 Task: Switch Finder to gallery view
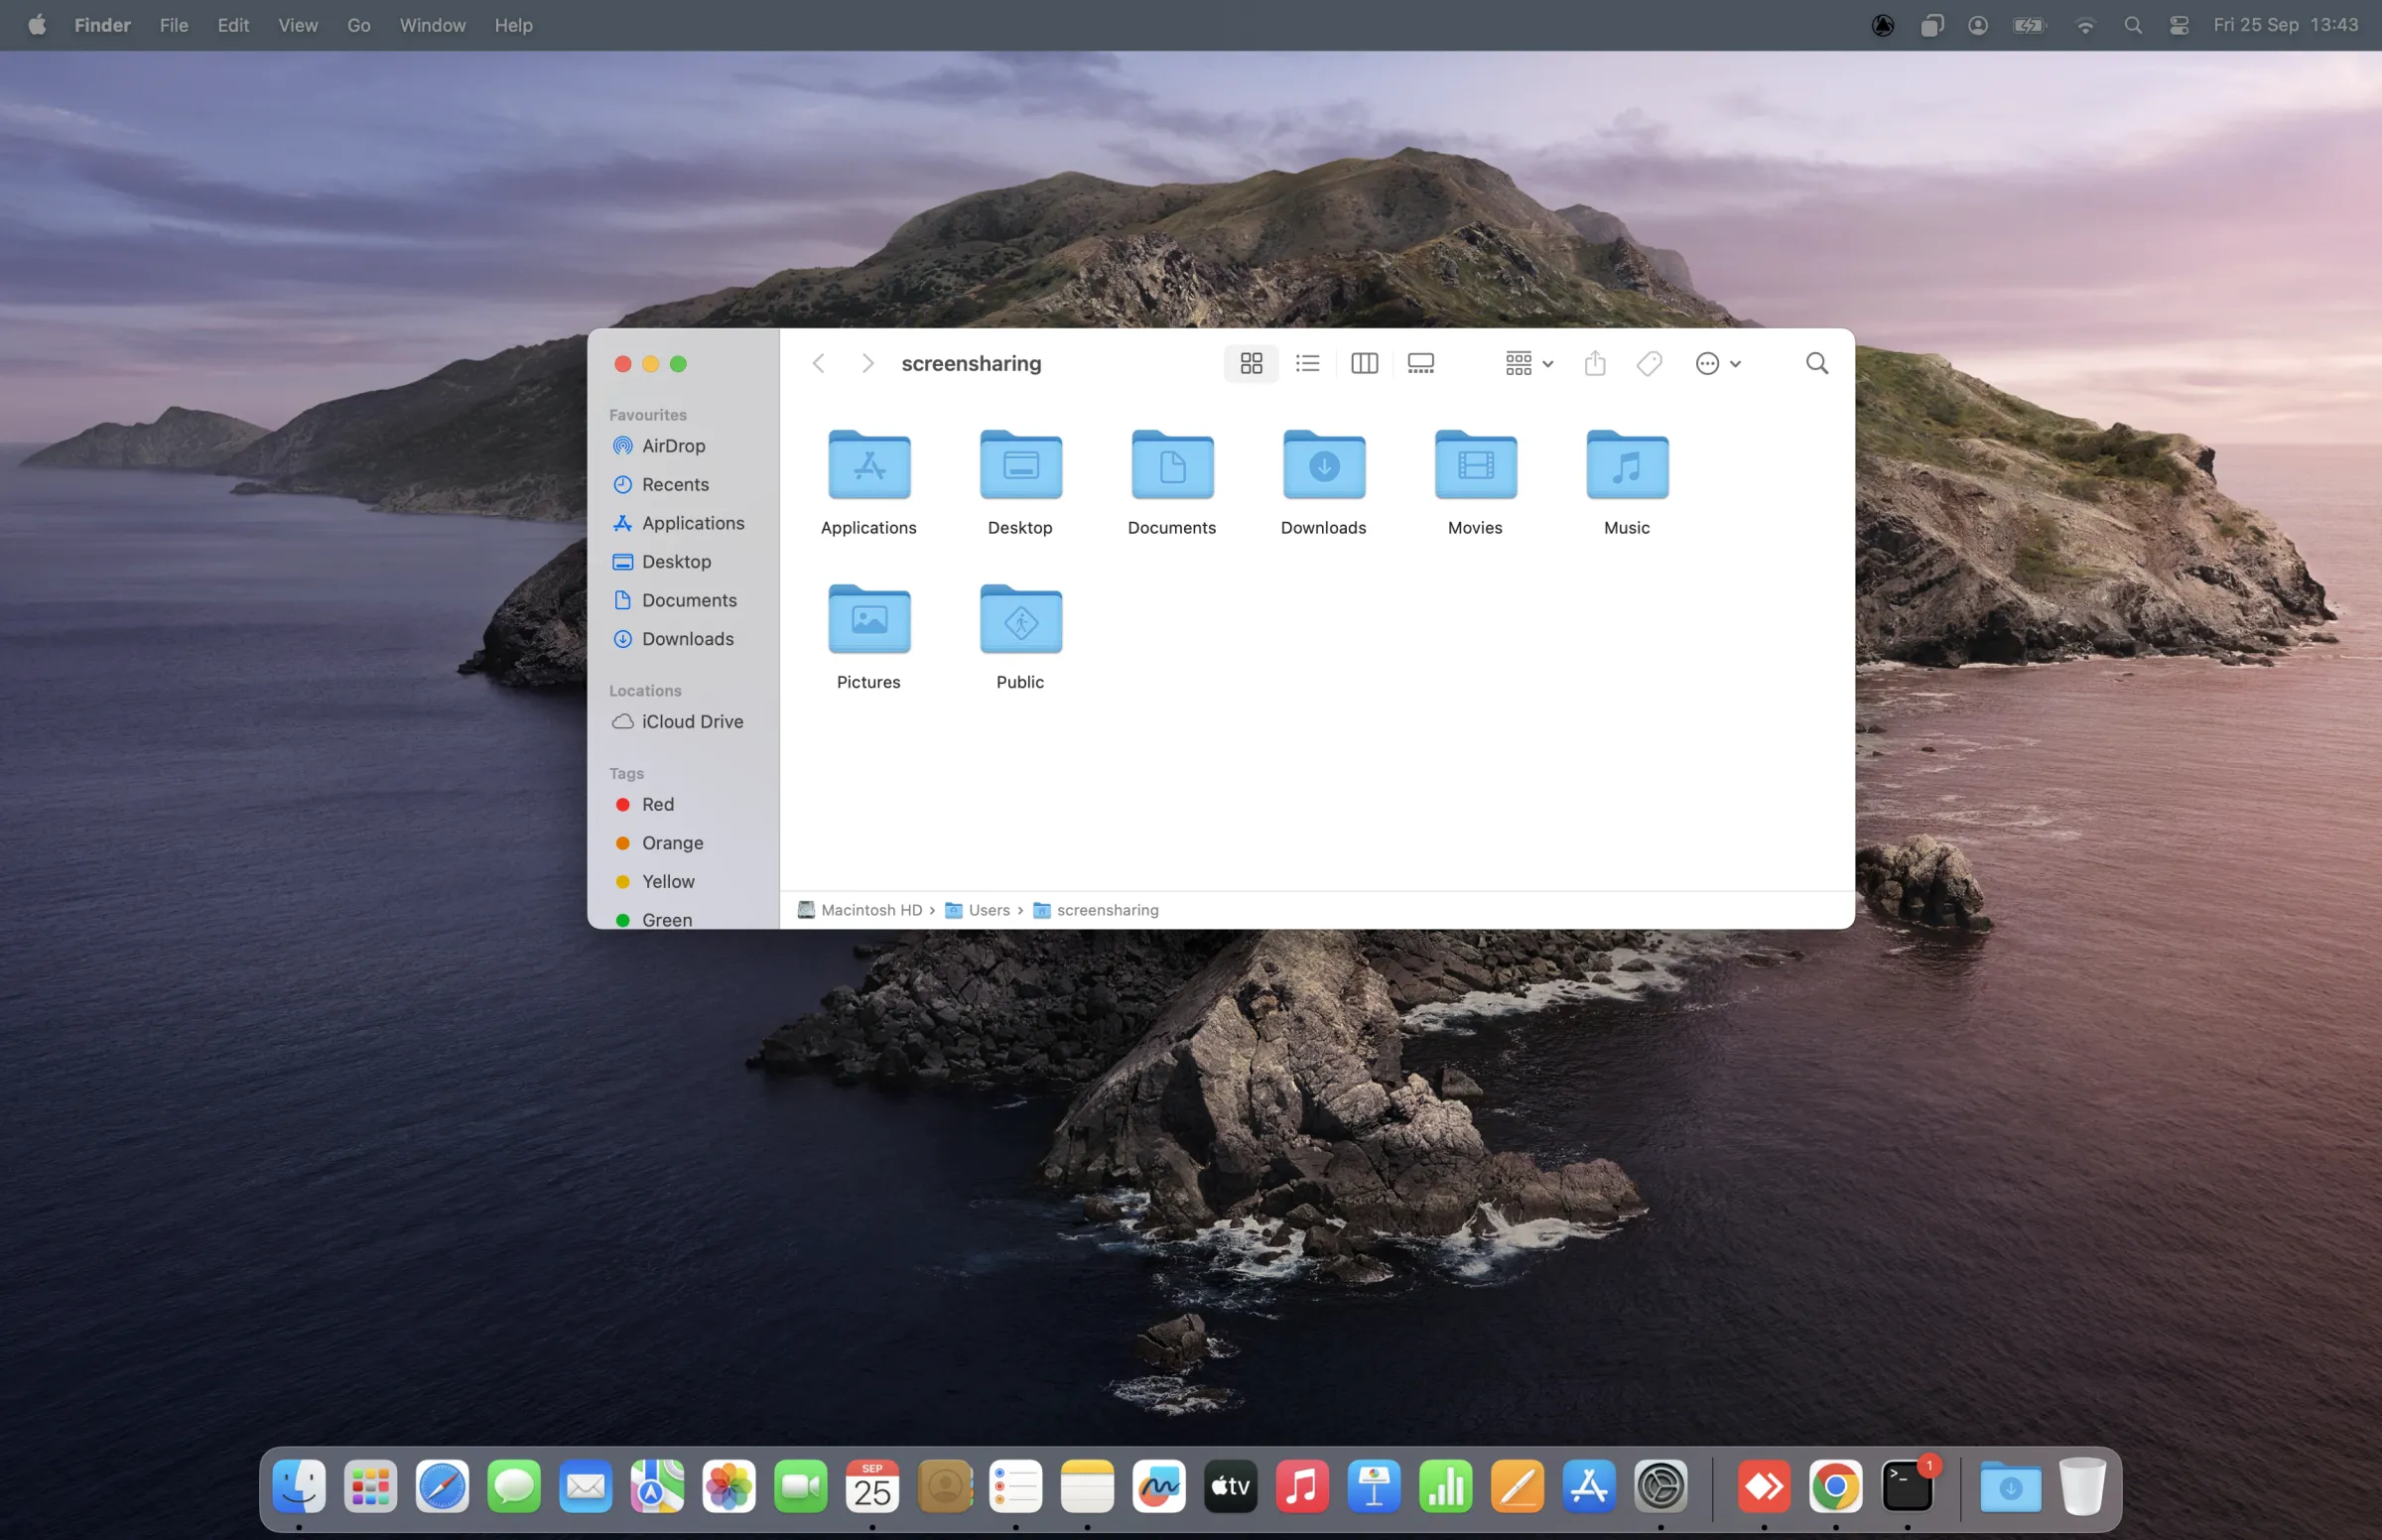(x=1420, y=363)
